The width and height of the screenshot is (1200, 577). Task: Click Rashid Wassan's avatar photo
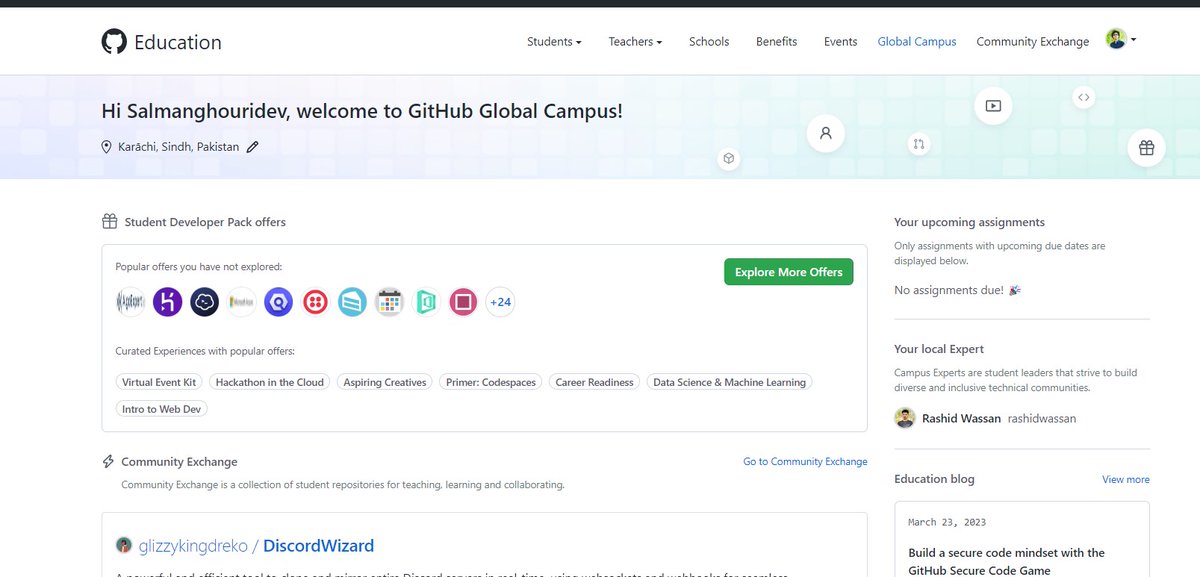tap(905, 418)
